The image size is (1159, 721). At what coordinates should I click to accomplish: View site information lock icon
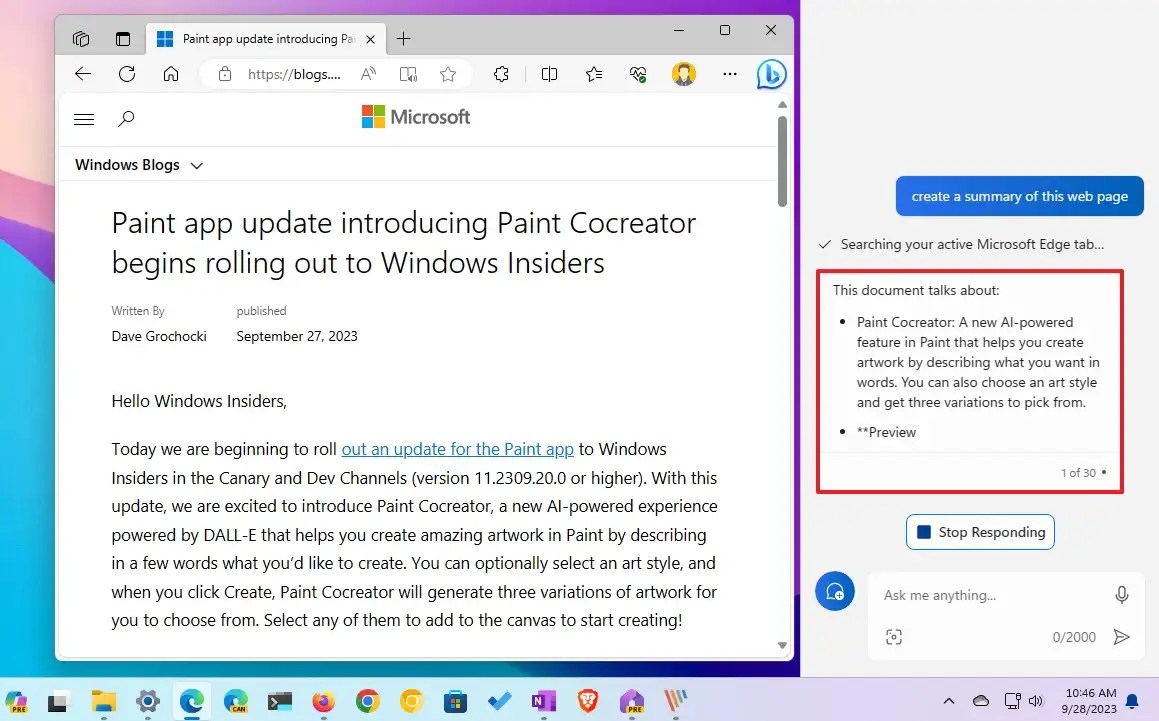coord(225,74)
